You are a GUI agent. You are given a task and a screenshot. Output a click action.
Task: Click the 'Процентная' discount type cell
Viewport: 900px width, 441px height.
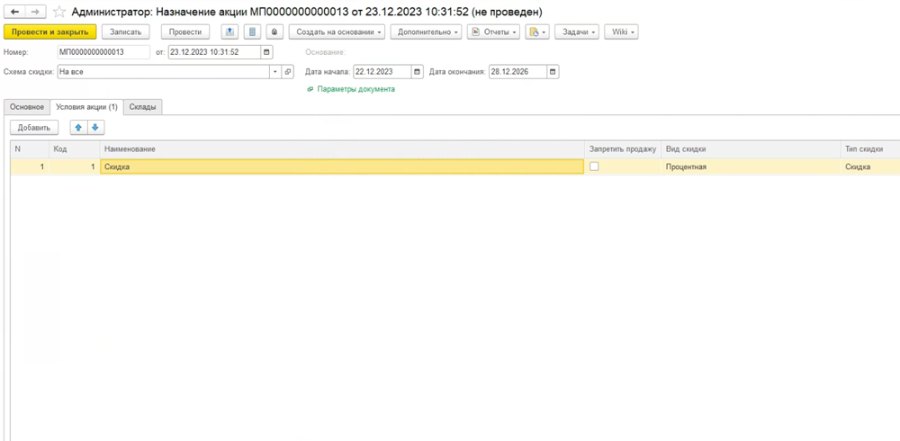(750, 167)
